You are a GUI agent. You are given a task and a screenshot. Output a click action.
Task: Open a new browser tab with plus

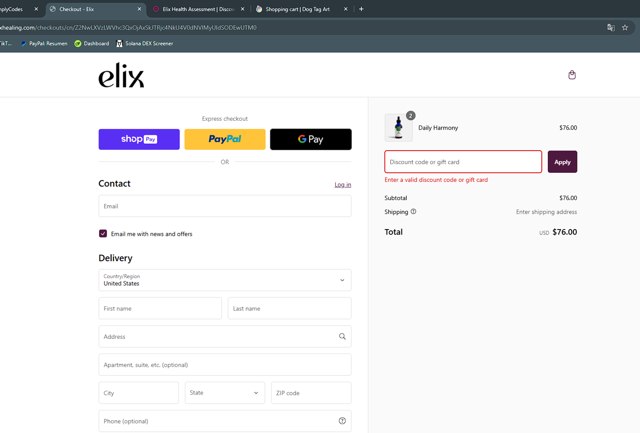(x=361, y=9)
